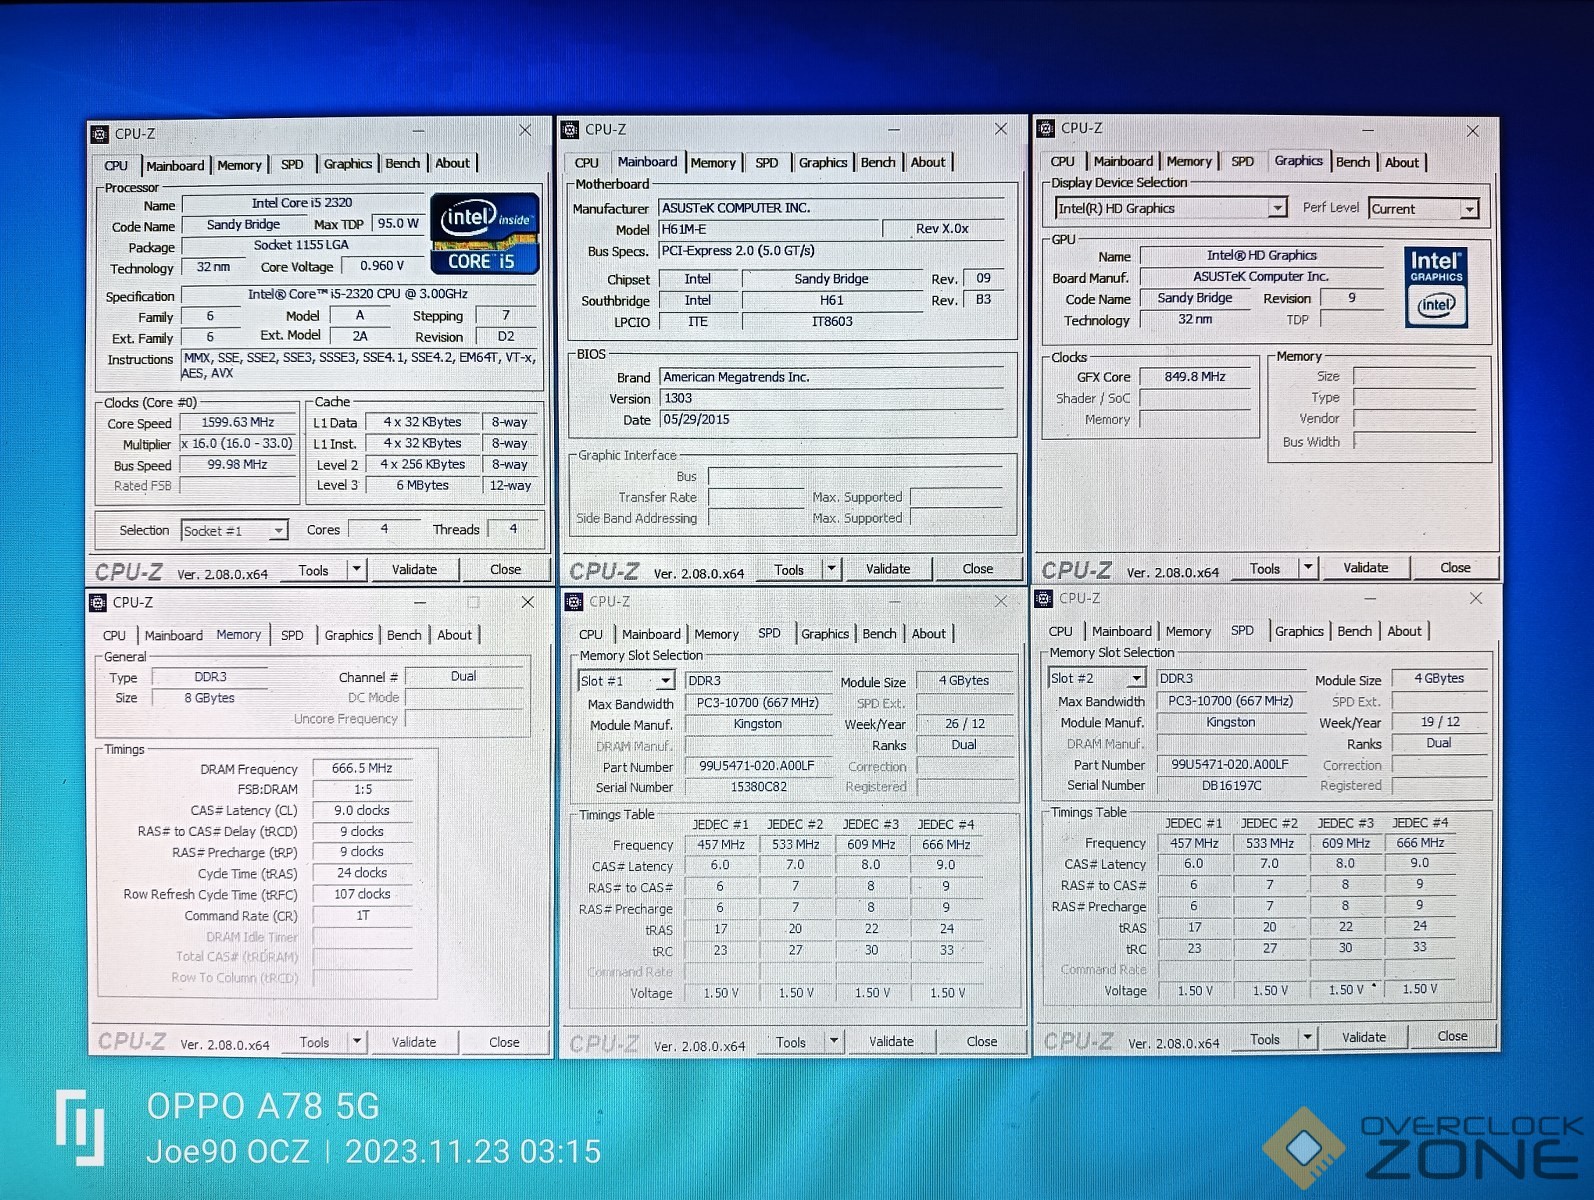
Task: Click the Intel Core i5 logo badge
Action: tap(485, 234)
